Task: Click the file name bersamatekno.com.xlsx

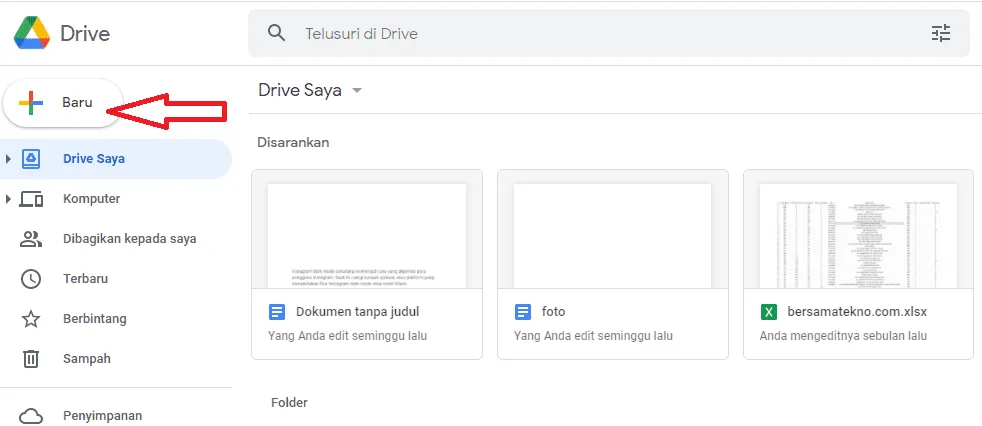Action: point(857,311)
